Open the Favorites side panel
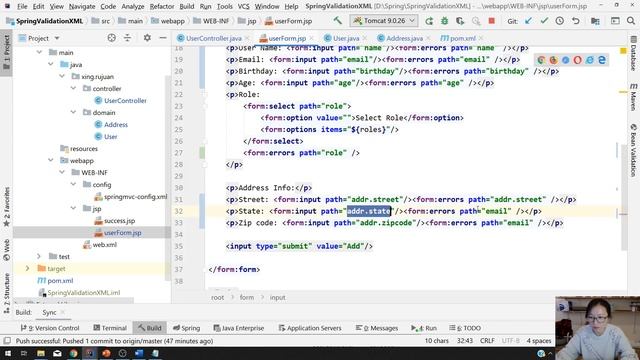 pos(7,207)
